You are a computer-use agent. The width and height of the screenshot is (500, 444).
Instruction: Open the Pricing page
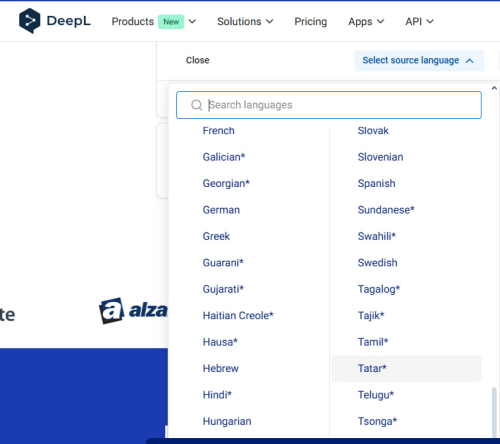[x=310, y=22]
